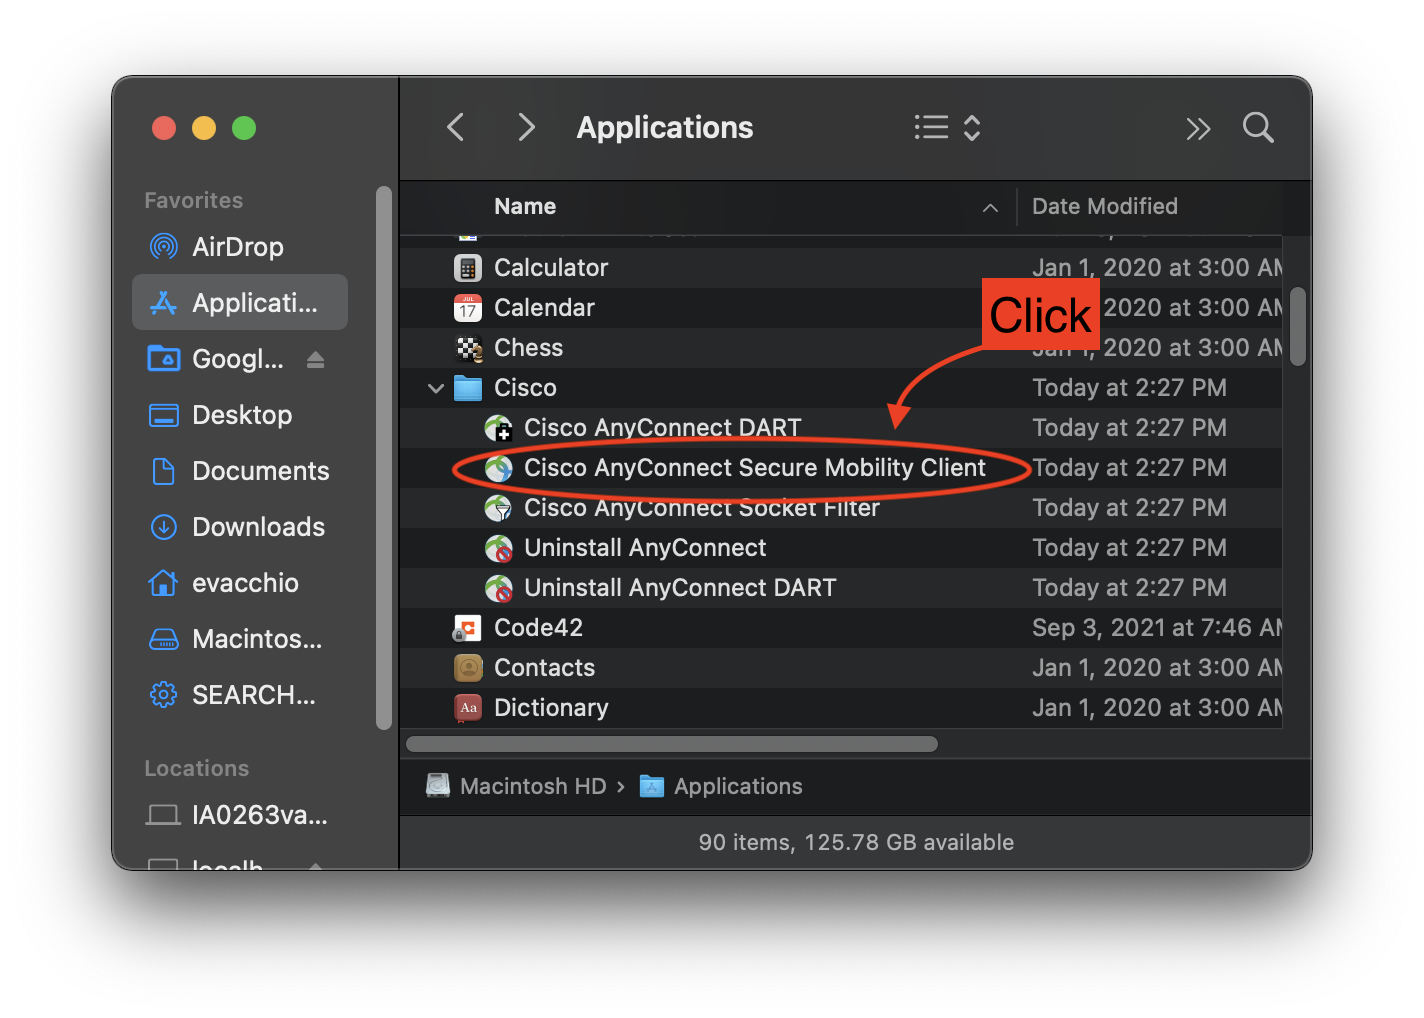The height and width of the screenshot is (1018, 1424).
Task: Click the vertical scrollbar of file list
Action: tap(1298, 327)
